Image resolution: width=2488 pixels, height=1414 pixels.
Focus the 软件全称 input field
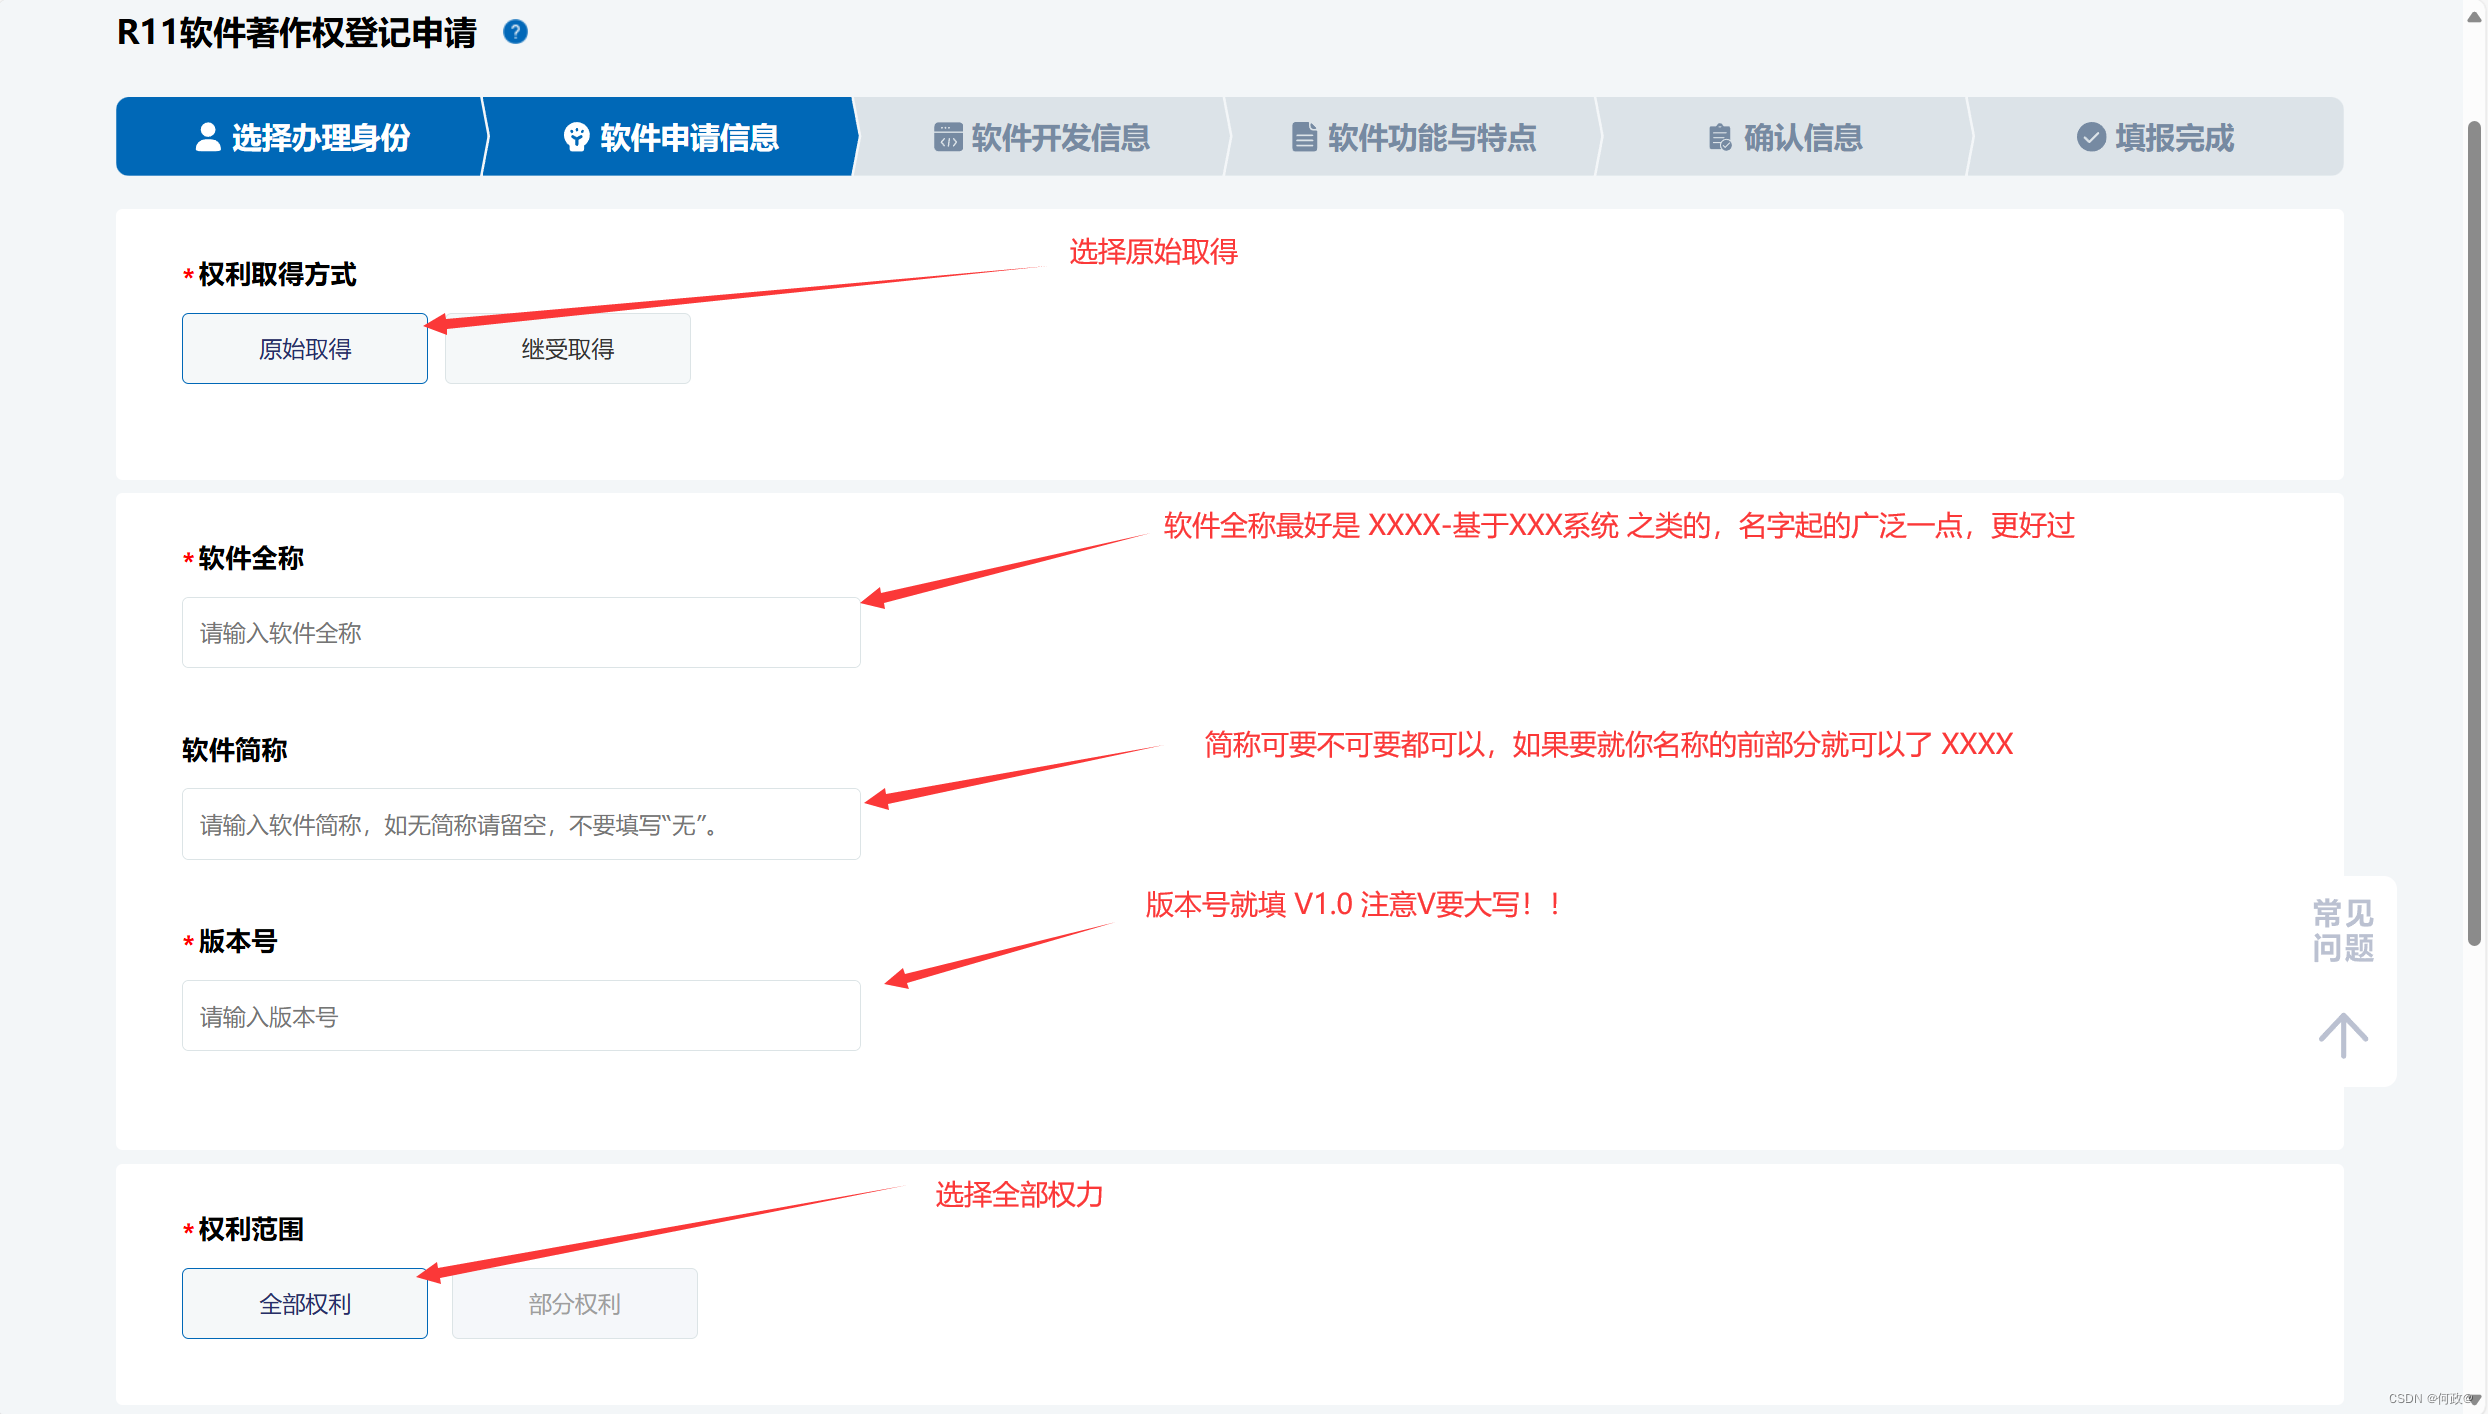[521, 633]
